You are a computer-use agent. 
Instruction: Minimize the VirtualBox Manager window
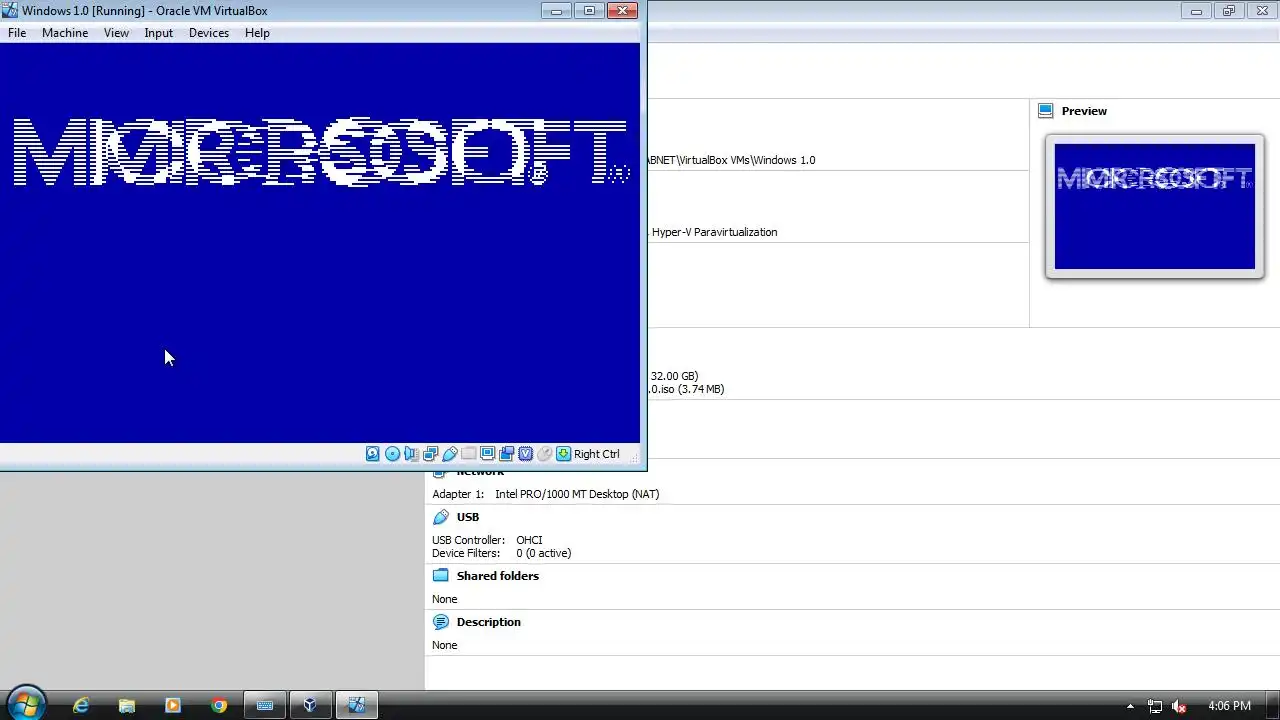[x=1196, y=11]
